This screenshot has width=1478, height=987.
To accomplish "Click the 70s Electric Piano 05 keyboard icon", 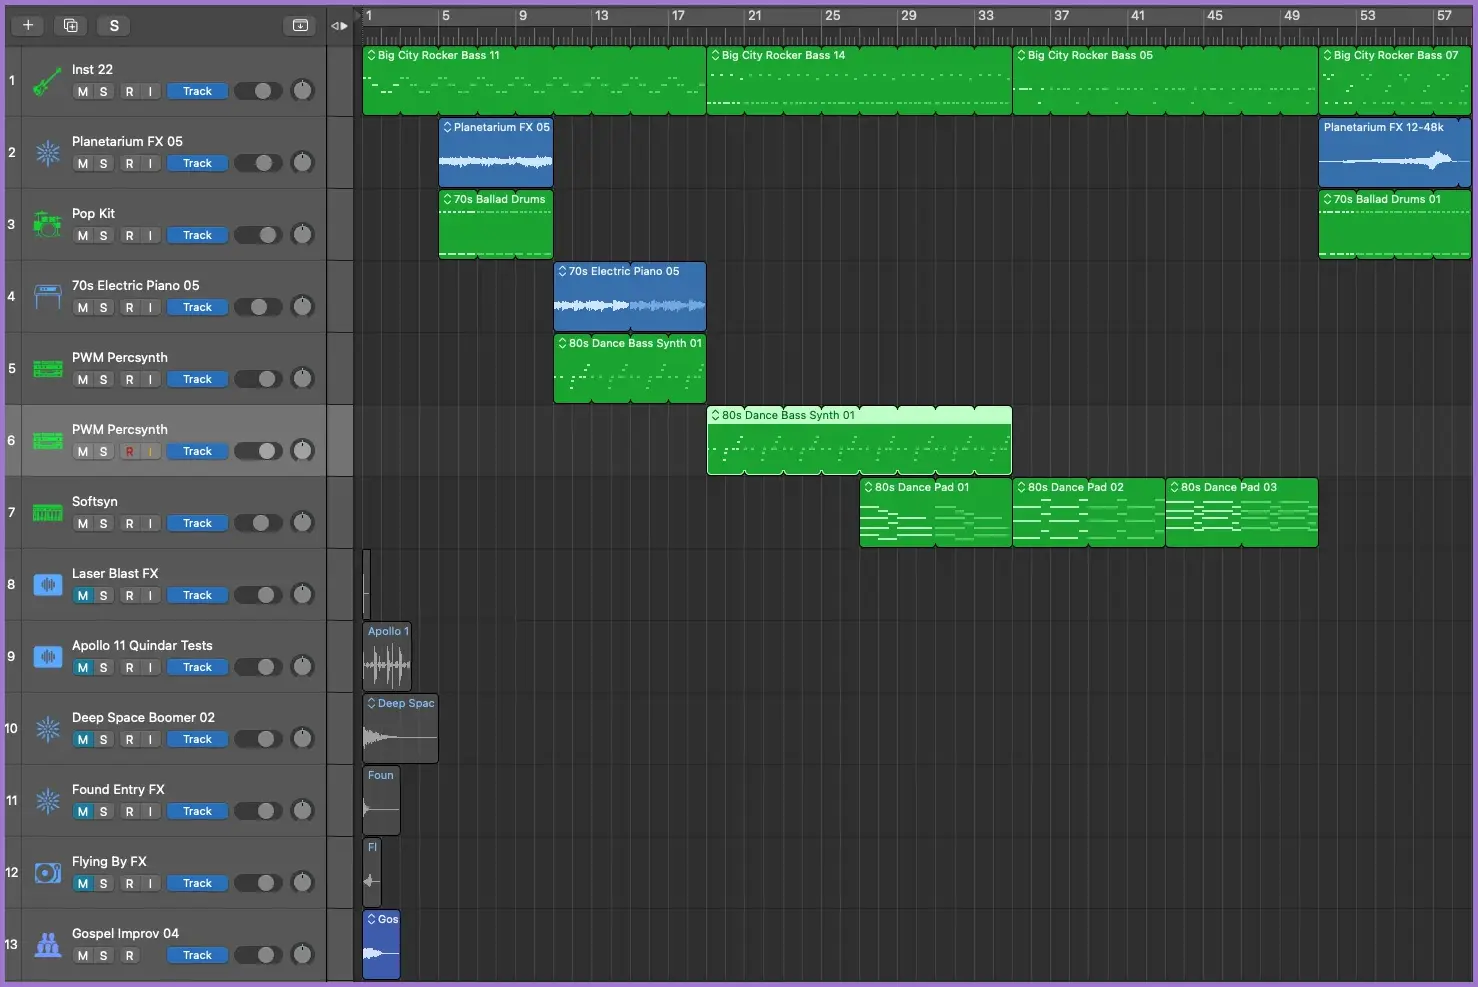I will click(x=47, y=297).
